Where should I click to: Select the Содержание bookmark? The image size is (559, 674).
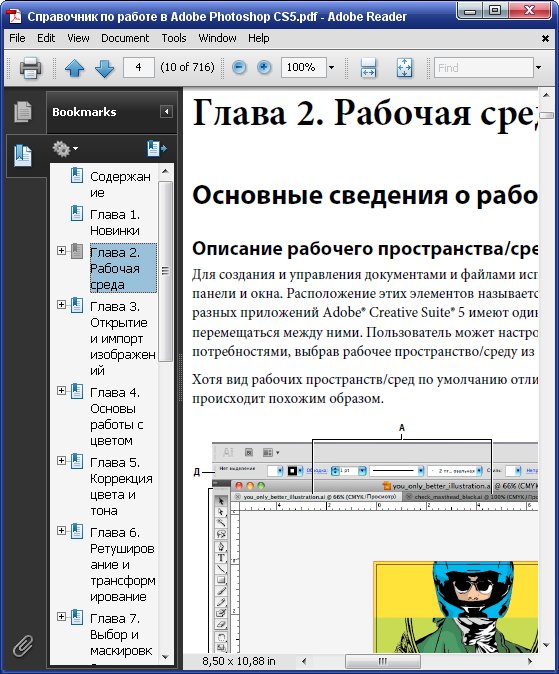tap(120, 184)
